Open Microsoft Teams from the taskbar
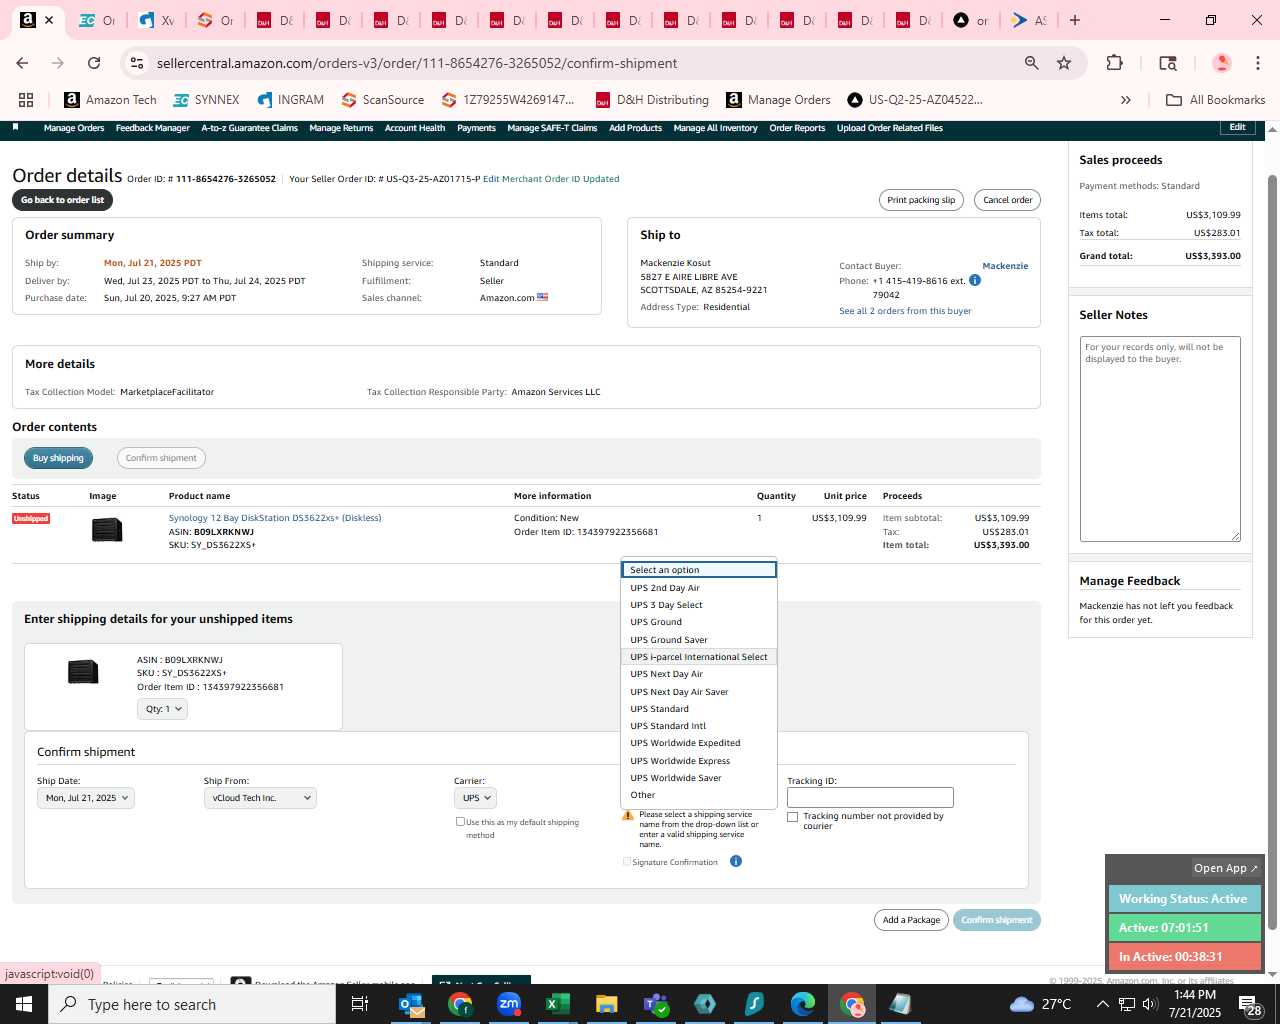This screenshot has width=1280, height=1024. tap(656, 1004)
